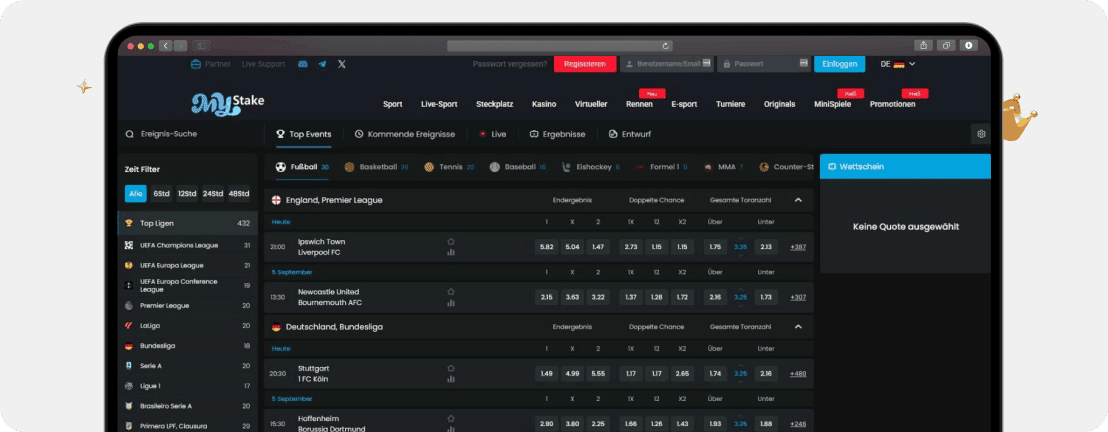Image resolution: width=1108 pixels, height=432 pixels.
Task: Open the Telegram icon link
Action: pyautogui.click(x=322, y=64)
